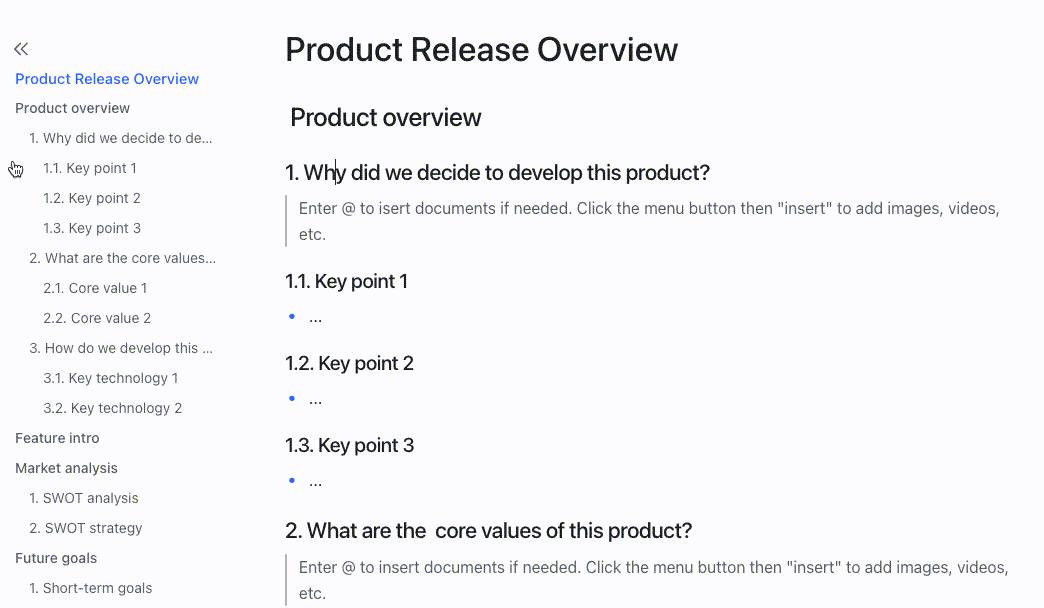The height and width of the screenshot is (608, 1044).
Task: Open '2. SWOT strategy' outline entry
Action: [86, 528]
